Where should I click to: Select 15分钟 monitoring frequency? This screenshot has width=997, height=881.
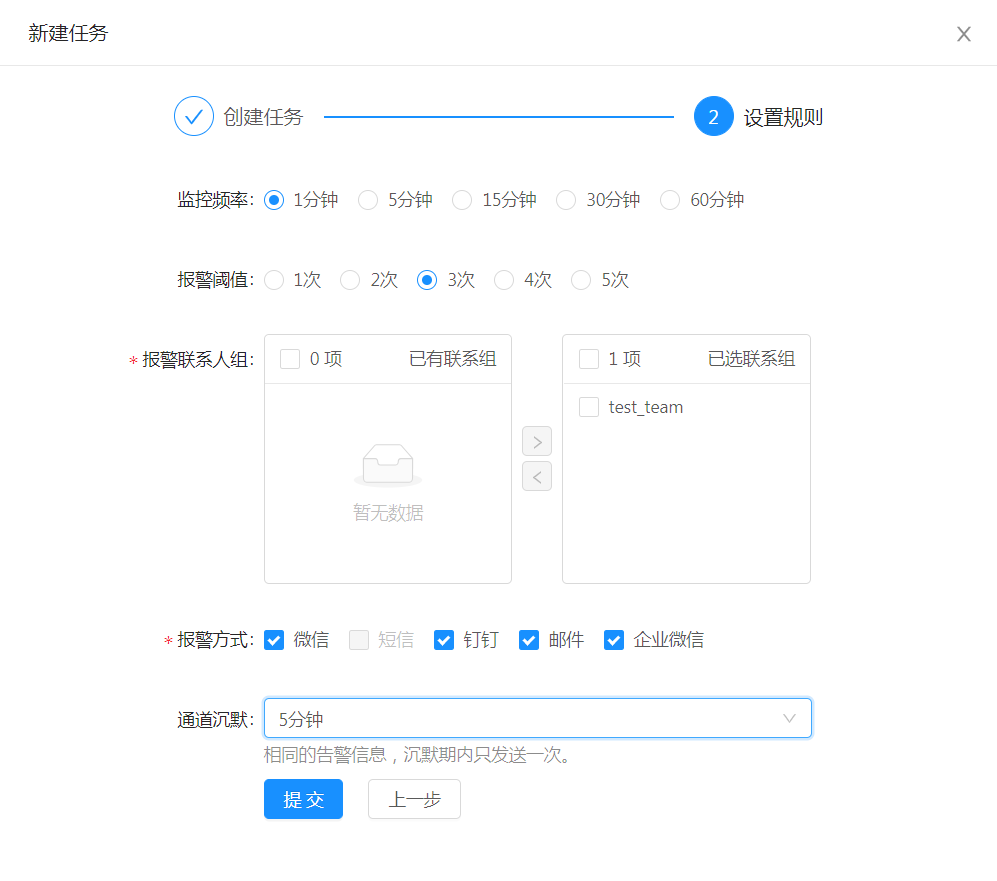462,200
